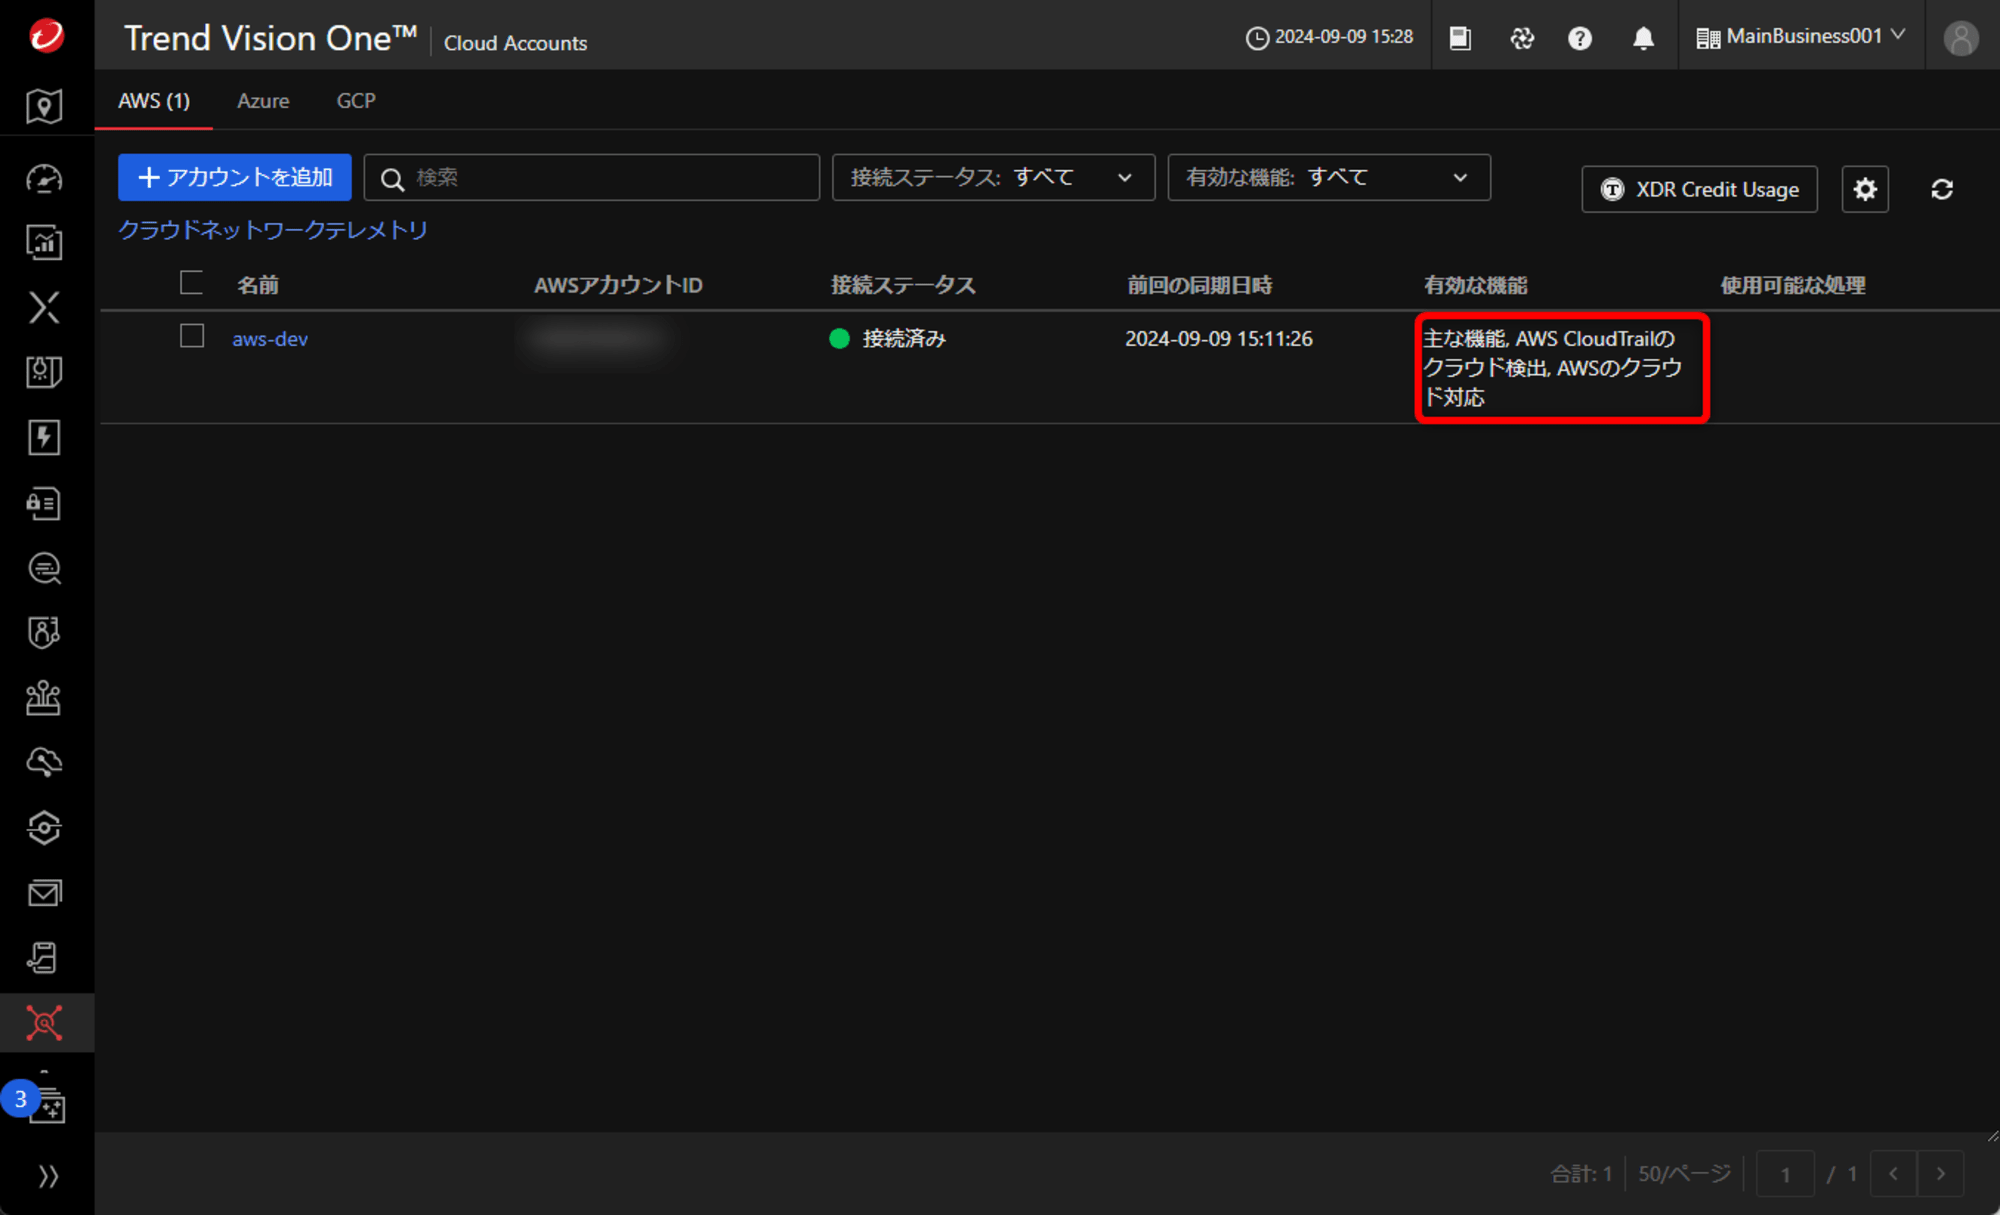The width and height of the screenshot is (2000, 1215).
Task: Open the chart report sidebar icon
Action: (x=44, y=242)
